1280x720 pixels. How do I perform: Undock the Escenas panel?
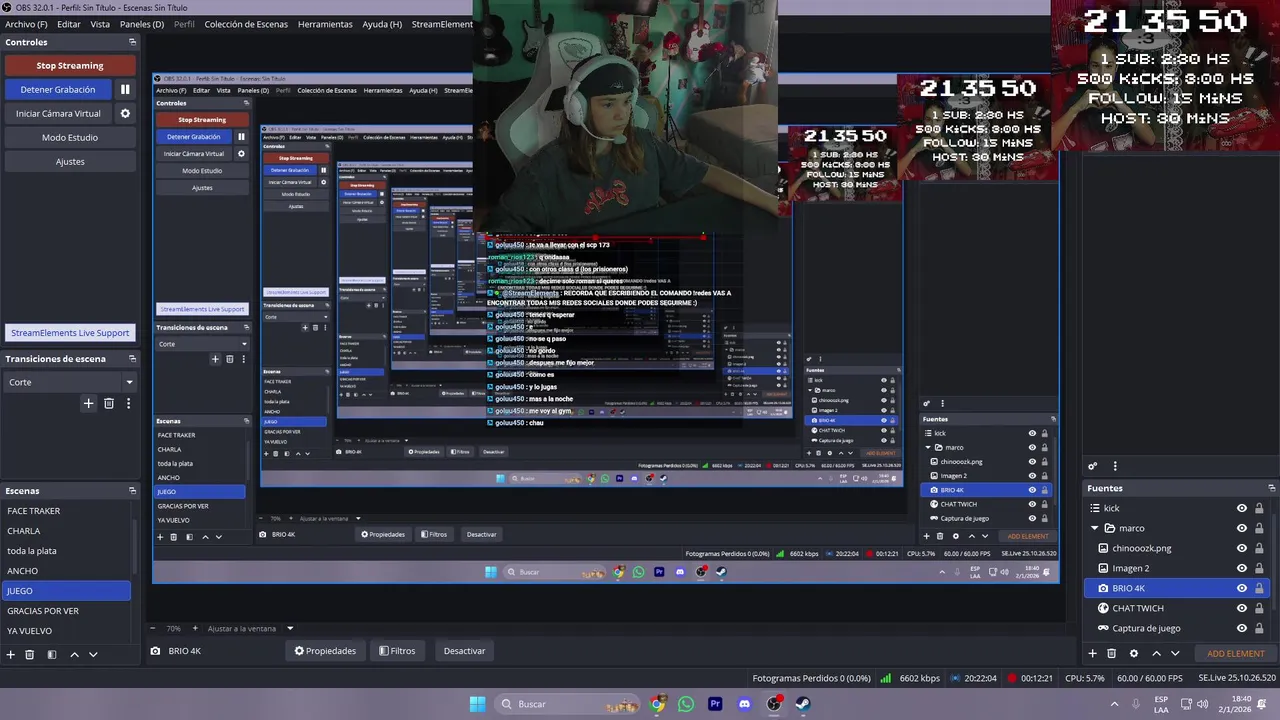[x=132, y=491]
